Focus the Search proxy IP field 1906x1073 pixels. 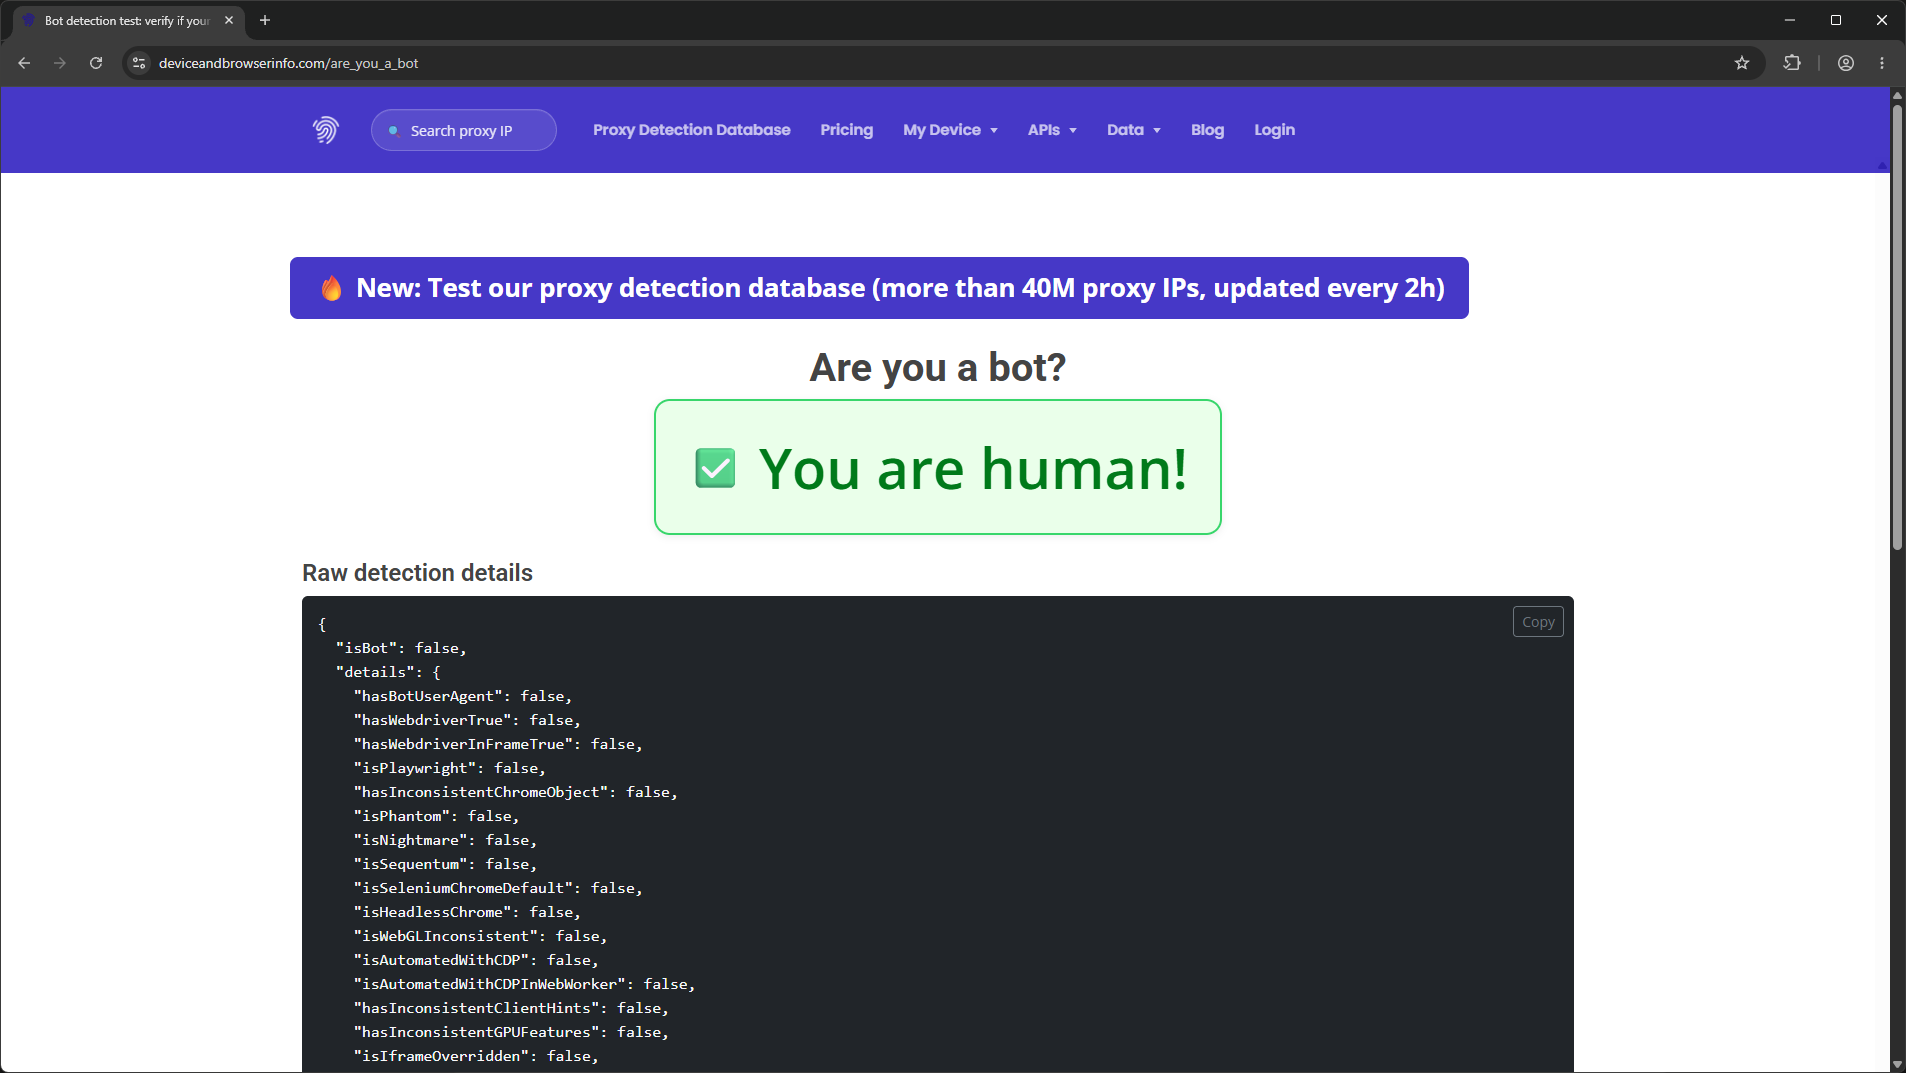point(464,130)
